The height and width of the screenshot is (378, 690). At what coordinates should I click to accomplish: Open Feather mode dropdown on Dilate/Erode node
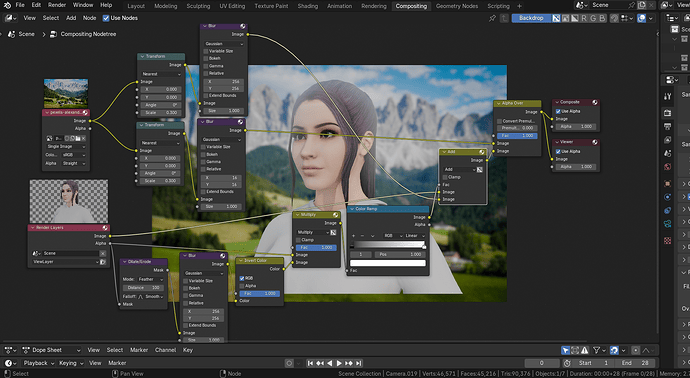click(x=150, y=279)
